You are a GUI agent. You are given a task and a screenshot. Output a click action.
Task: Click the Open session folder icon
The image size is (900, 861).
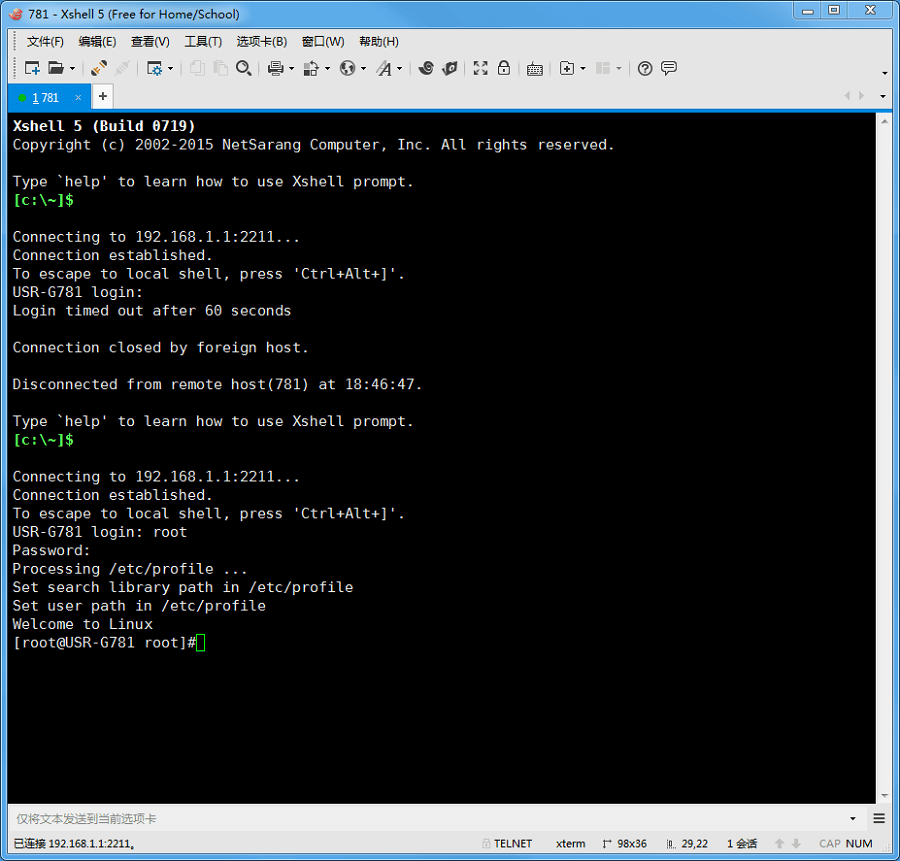click(x=56, y=68)
